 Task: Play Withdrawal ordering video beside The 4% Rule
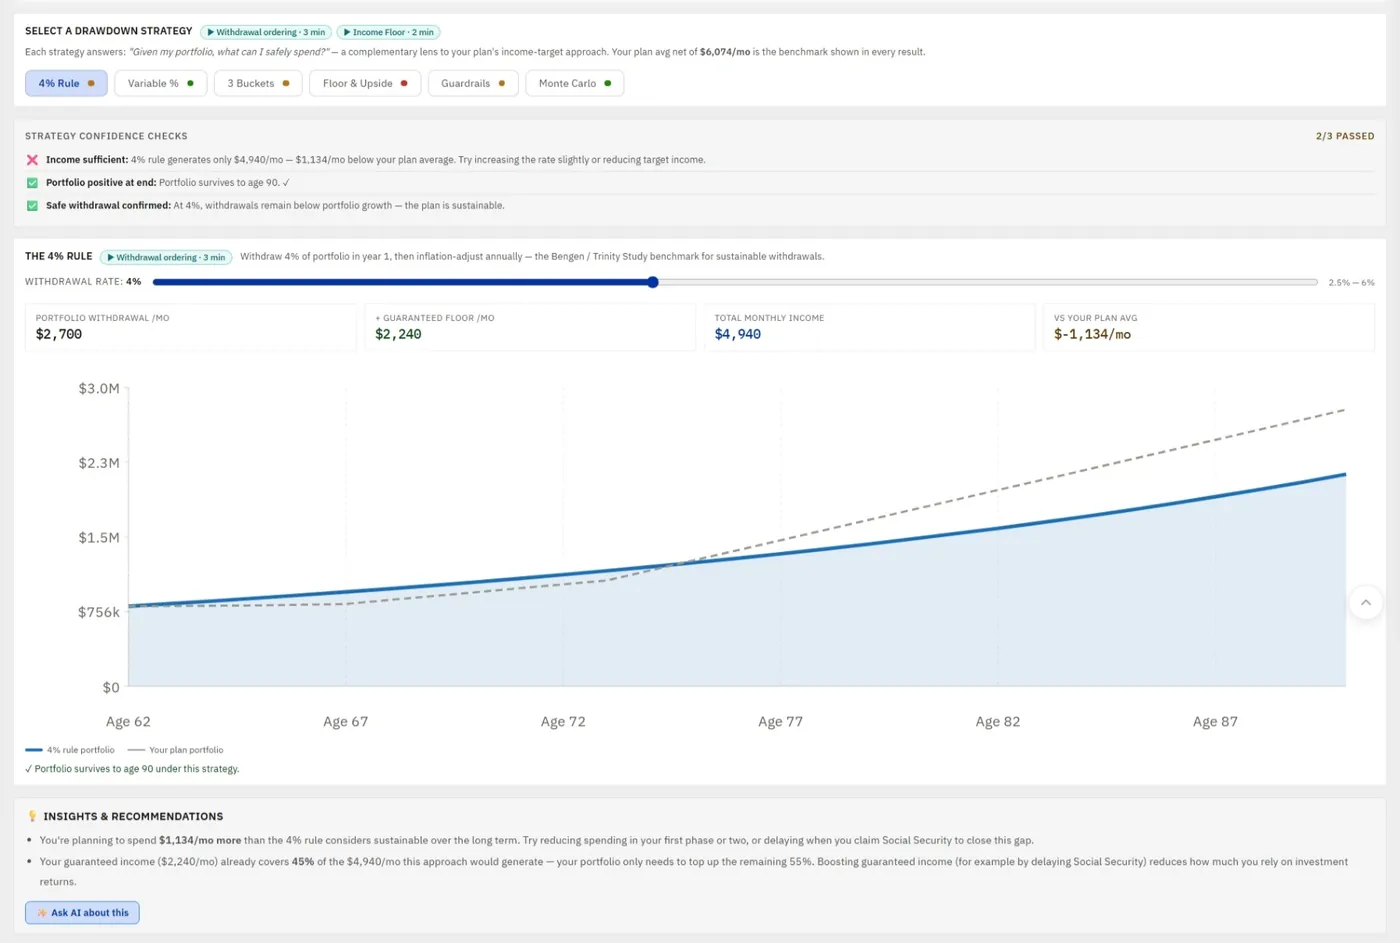coord(166,257)
